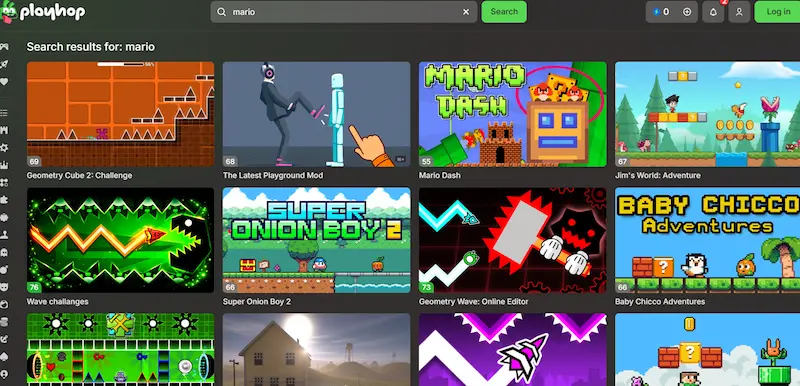Select ghost category icon in sidebar
The width and height of the screenshot is (800, 386).
[x=4, y=252]
